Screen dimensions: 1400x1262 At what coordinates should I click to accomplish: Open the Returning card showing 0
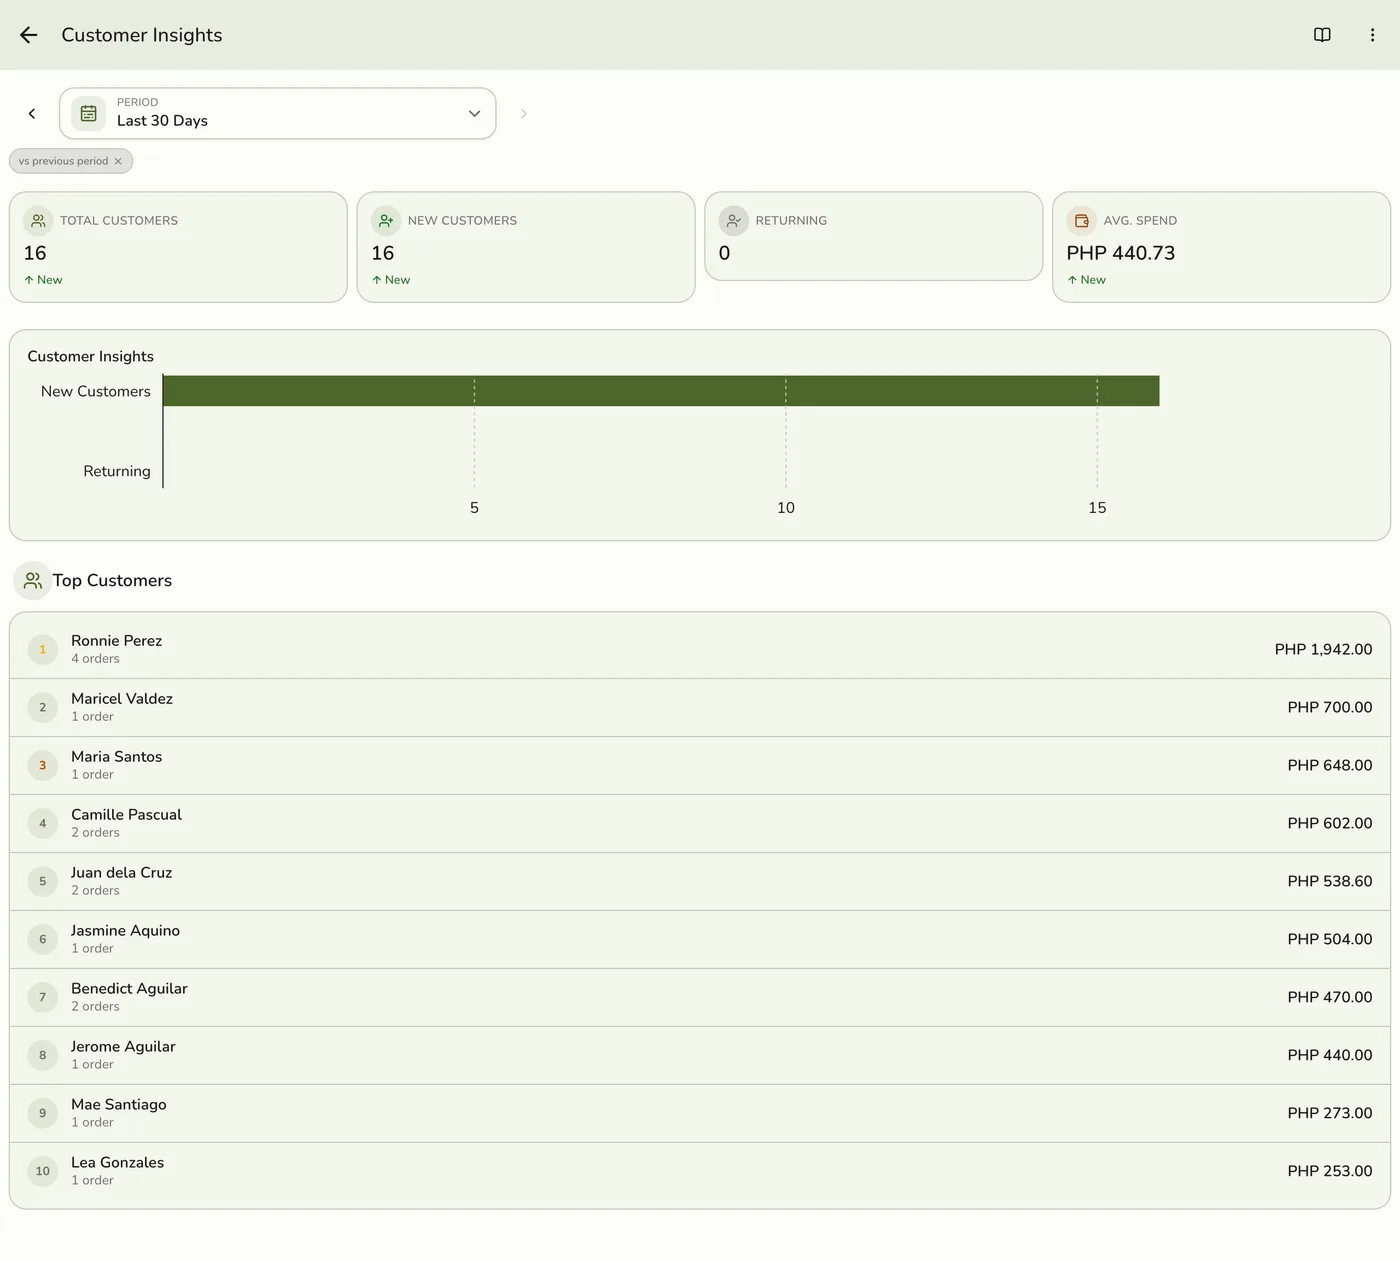click(874, 236)
